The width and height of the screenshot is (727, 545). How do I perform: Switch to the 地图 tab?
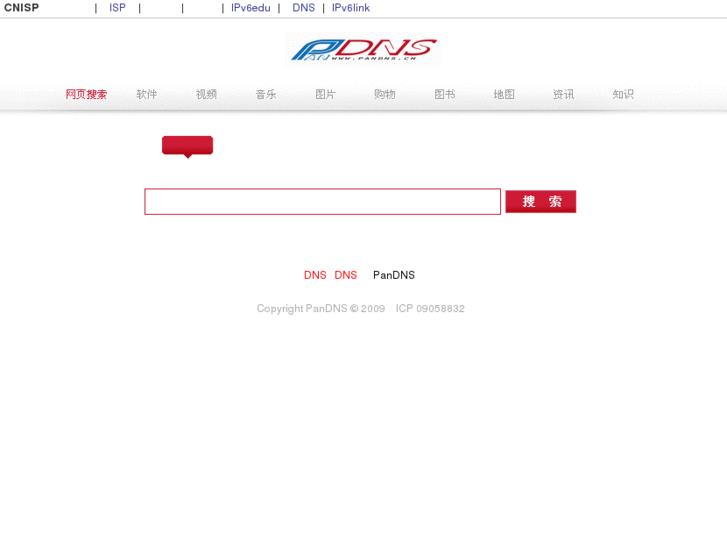tap(504, 94)
